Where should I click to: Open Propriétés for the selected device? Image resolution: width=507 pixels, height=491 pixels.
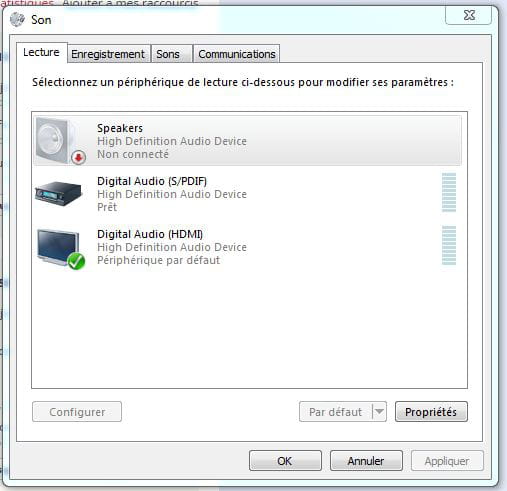click(x=431, y=412)
